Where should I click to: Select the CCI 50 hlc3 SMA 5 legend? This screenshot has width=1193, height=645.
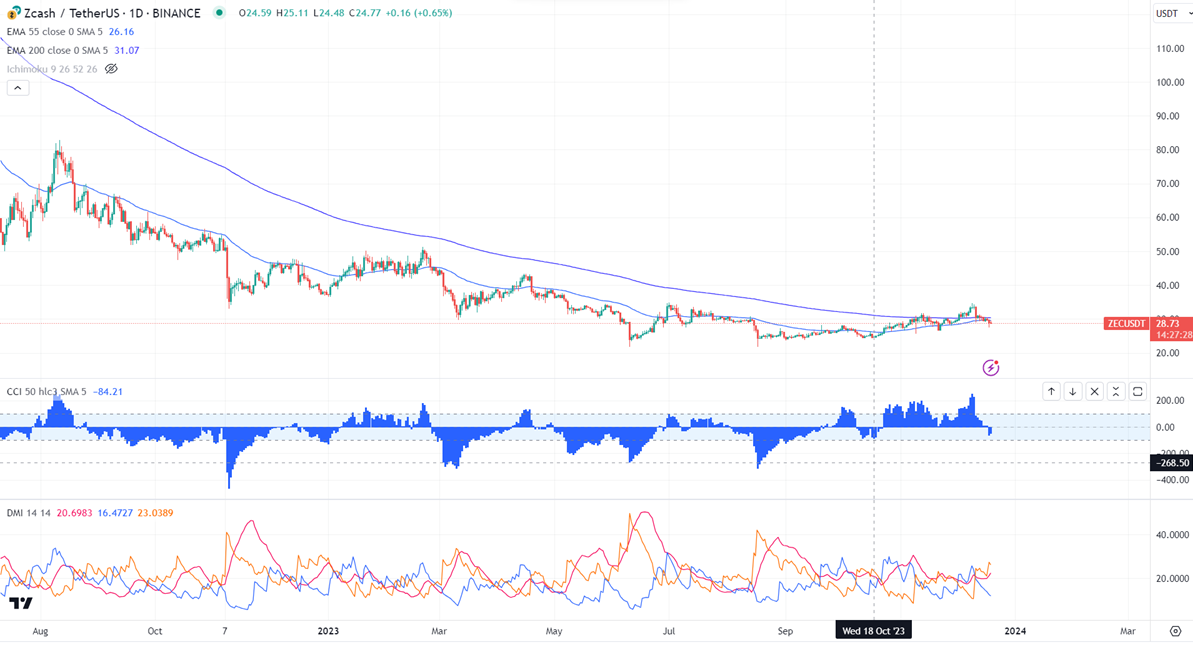click(46, 392)
